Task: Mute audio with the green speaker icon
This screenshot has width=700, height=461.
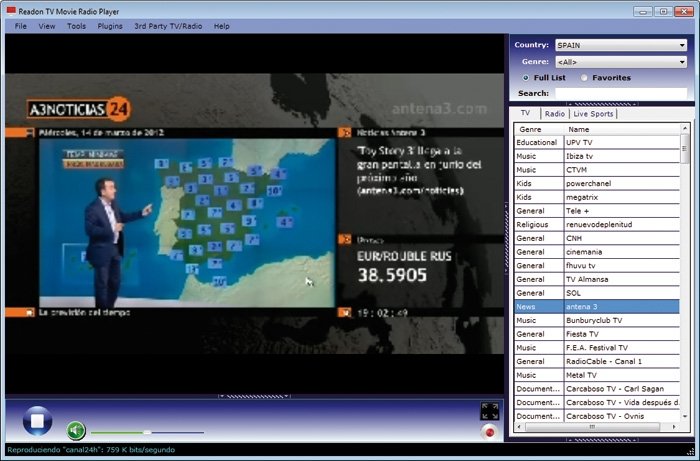Action: point(76,430)
